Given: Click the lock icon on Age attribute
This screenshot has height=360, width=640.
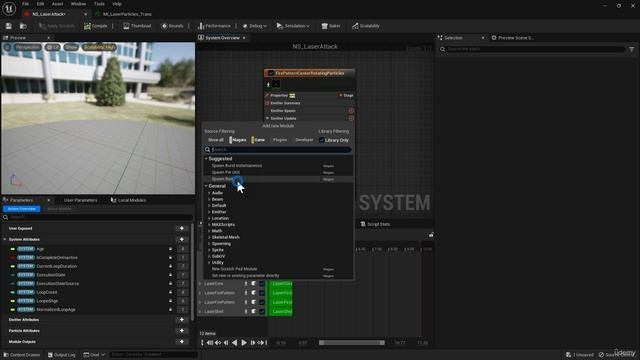Looking at the screenshot, I should point(171,249).
